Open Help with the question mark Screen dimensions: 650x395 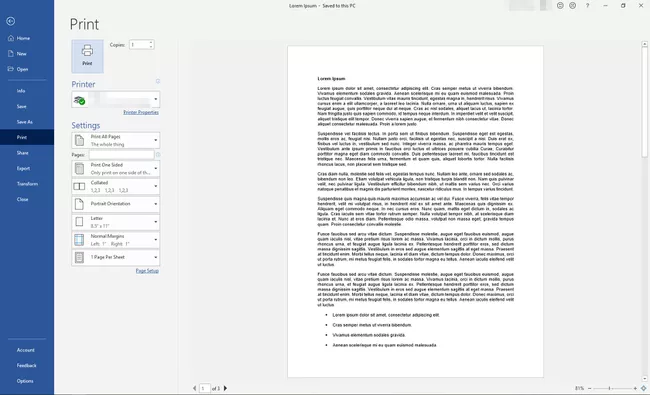point(587,5)
